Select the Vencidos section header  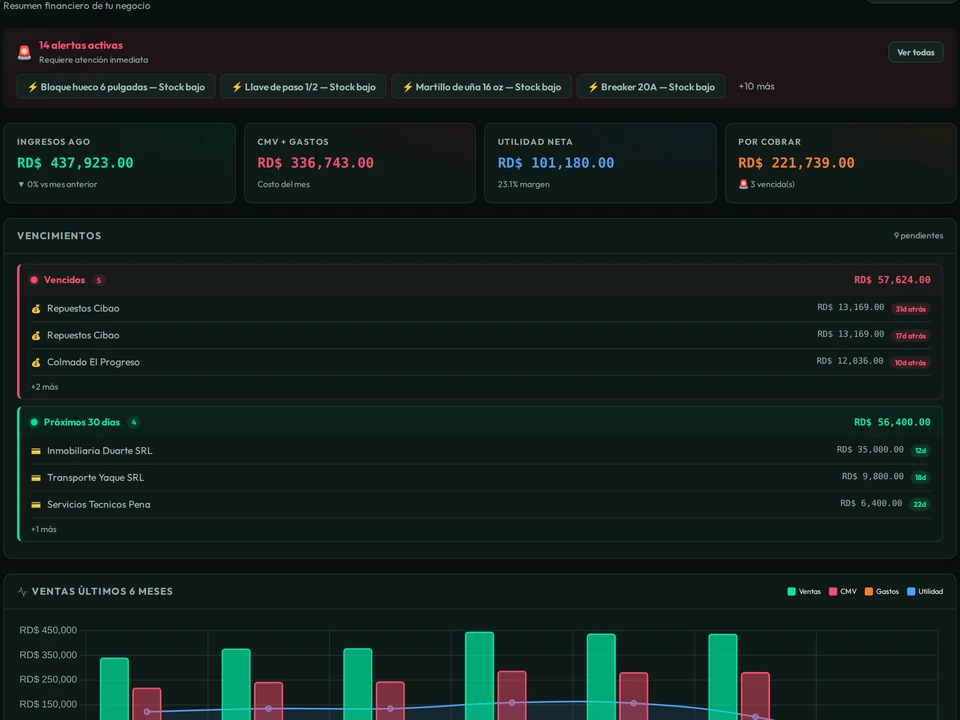[x=481, y=280]
